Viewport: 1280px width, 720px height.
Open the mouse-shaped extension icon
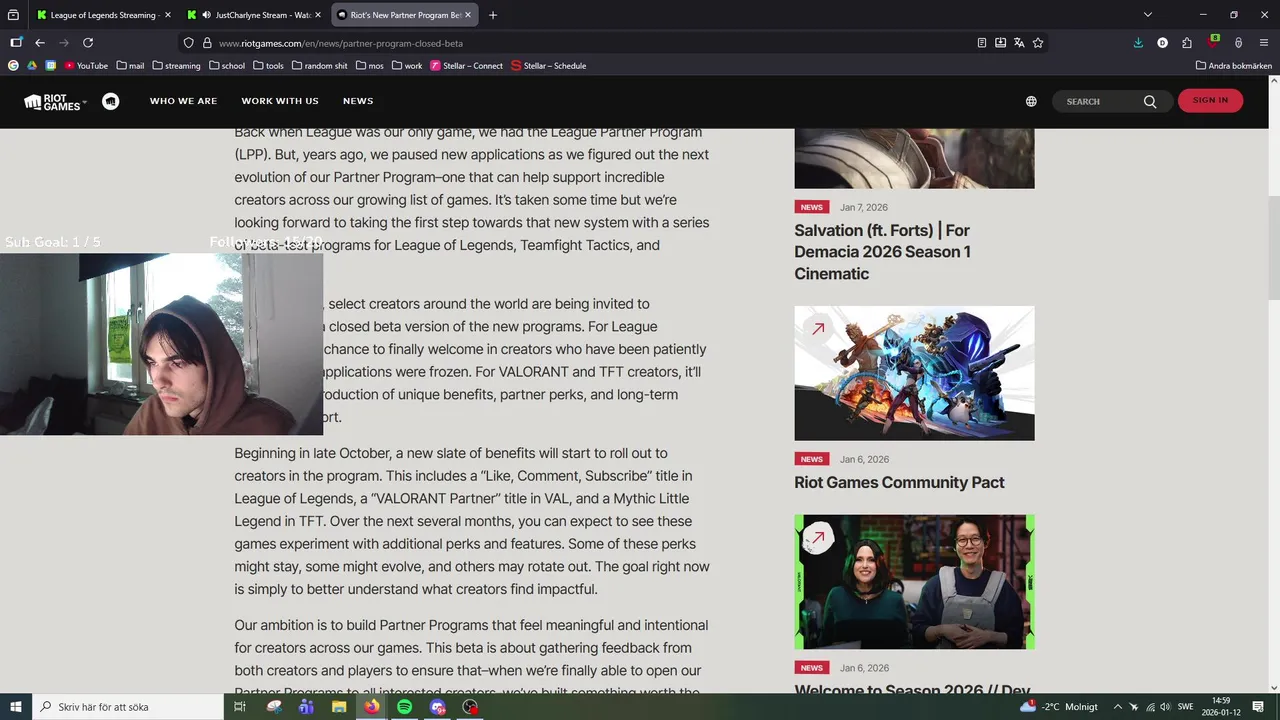[x=1238, y=43]
